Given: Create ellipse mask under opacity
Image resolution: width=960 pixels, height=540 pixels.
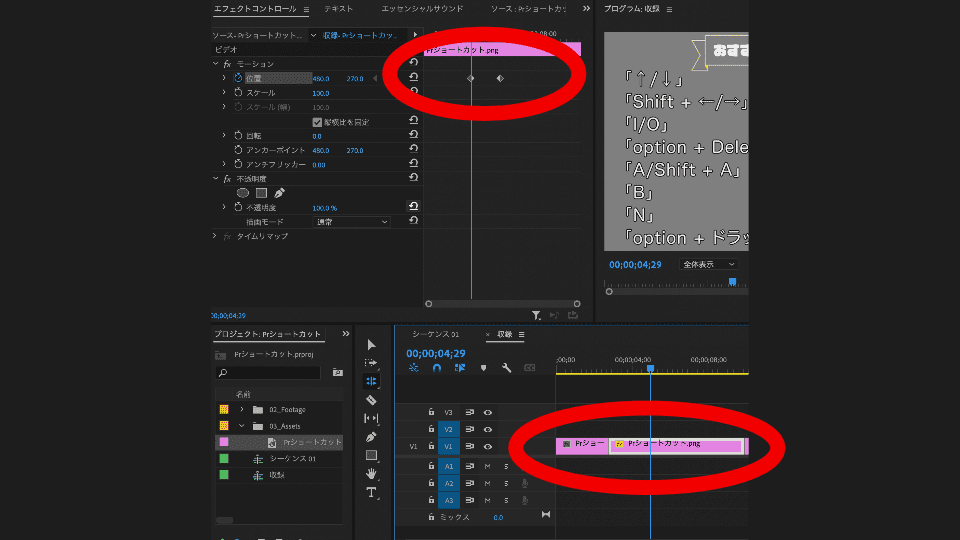Looking at the screenshot, I should [243, 193].
